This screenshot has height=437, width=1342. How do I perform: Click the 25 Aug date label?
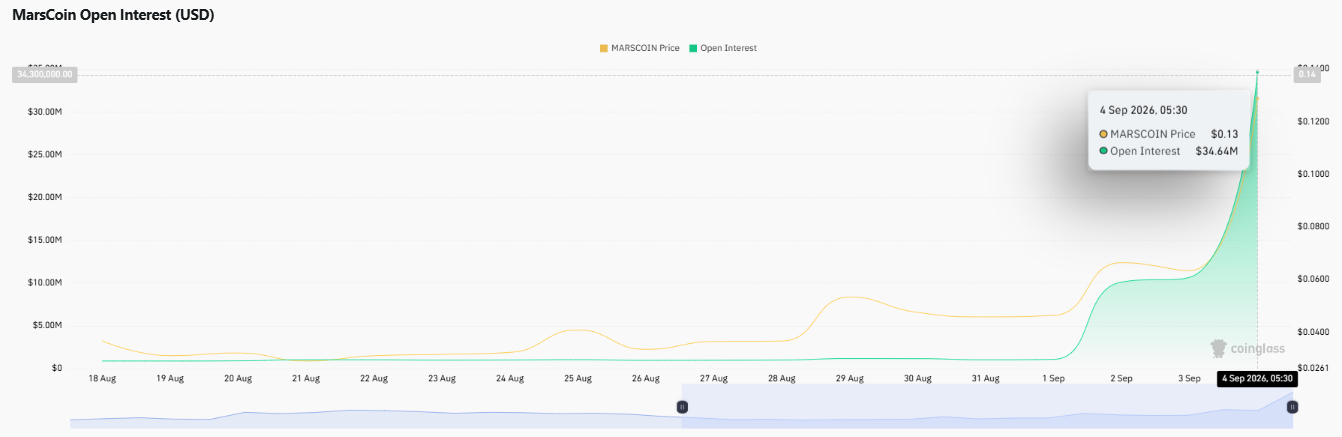tap(578, 379)
